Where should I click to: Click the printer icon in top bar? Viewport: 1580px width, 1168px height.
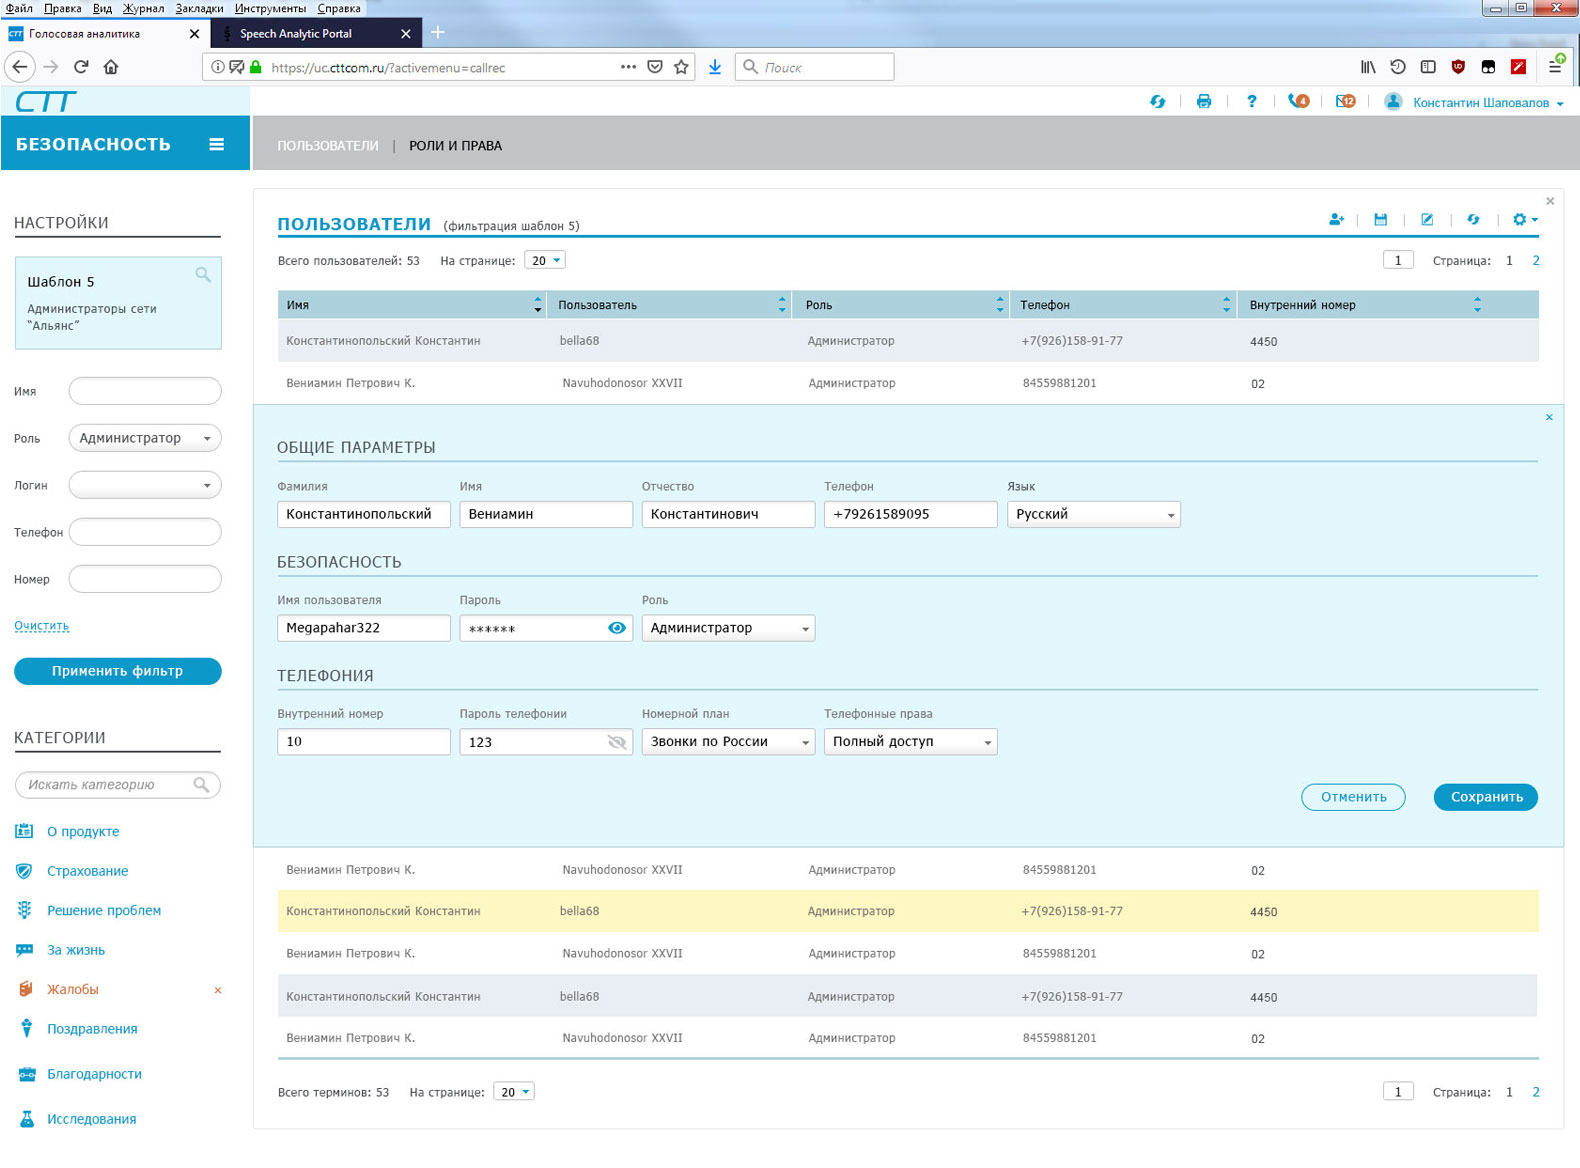pos(1204,102)
